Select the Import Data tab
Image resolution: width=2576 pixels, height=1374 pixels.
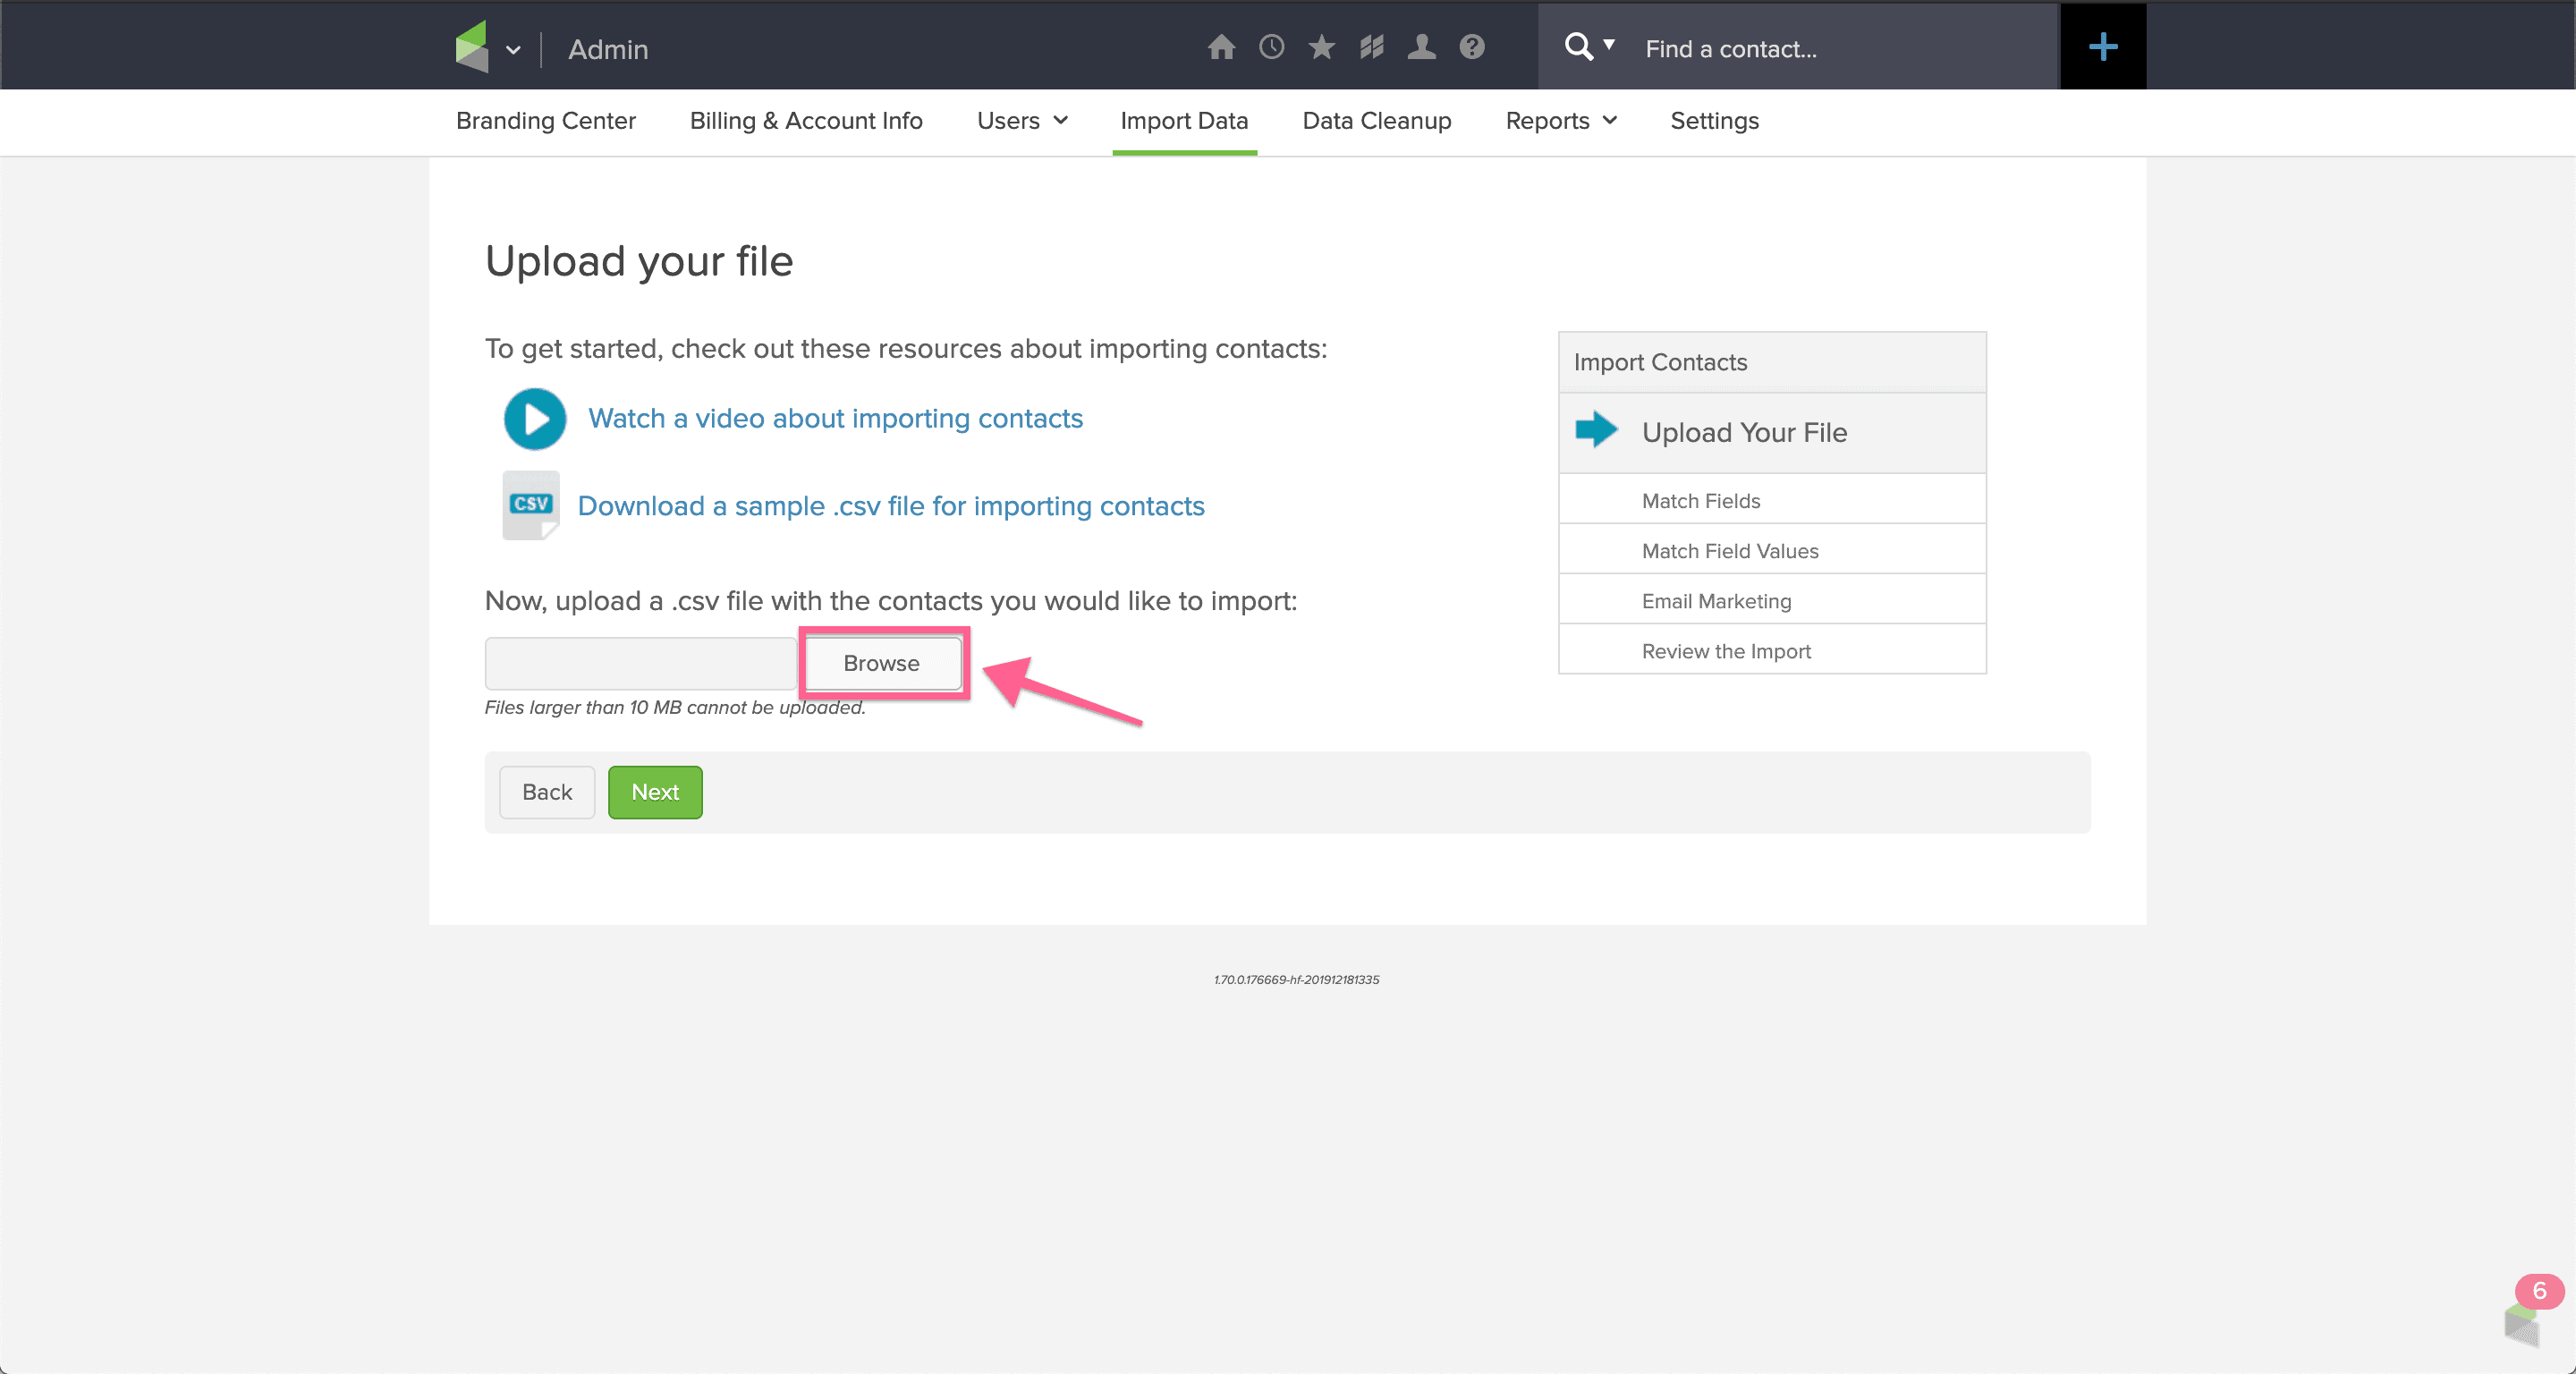(1184, 121)
